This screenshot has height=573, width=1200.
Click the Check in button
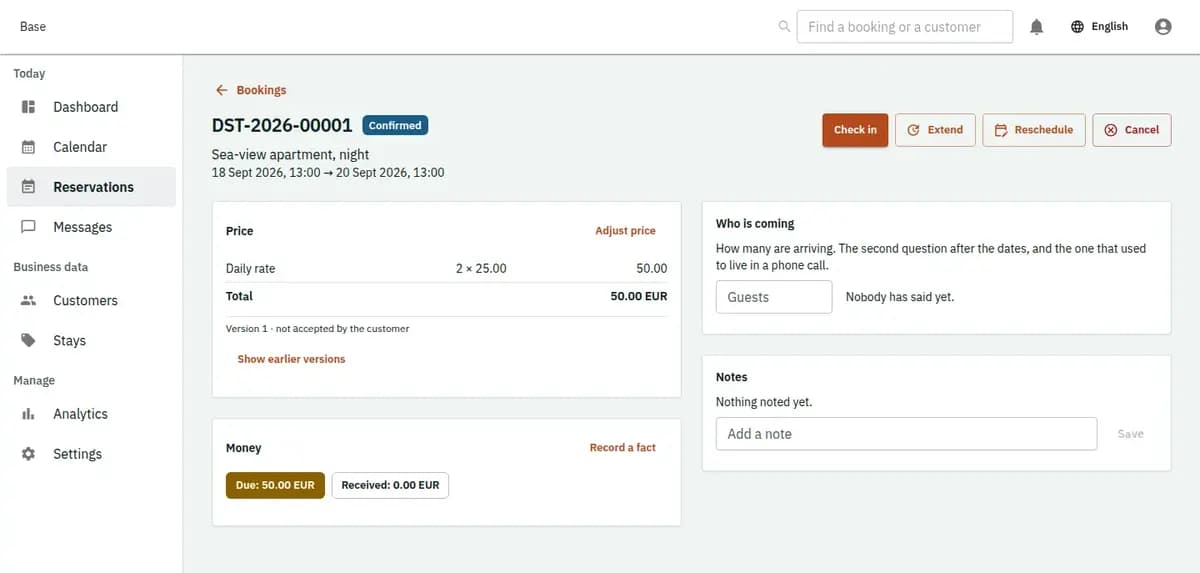(x=855, y=130)
